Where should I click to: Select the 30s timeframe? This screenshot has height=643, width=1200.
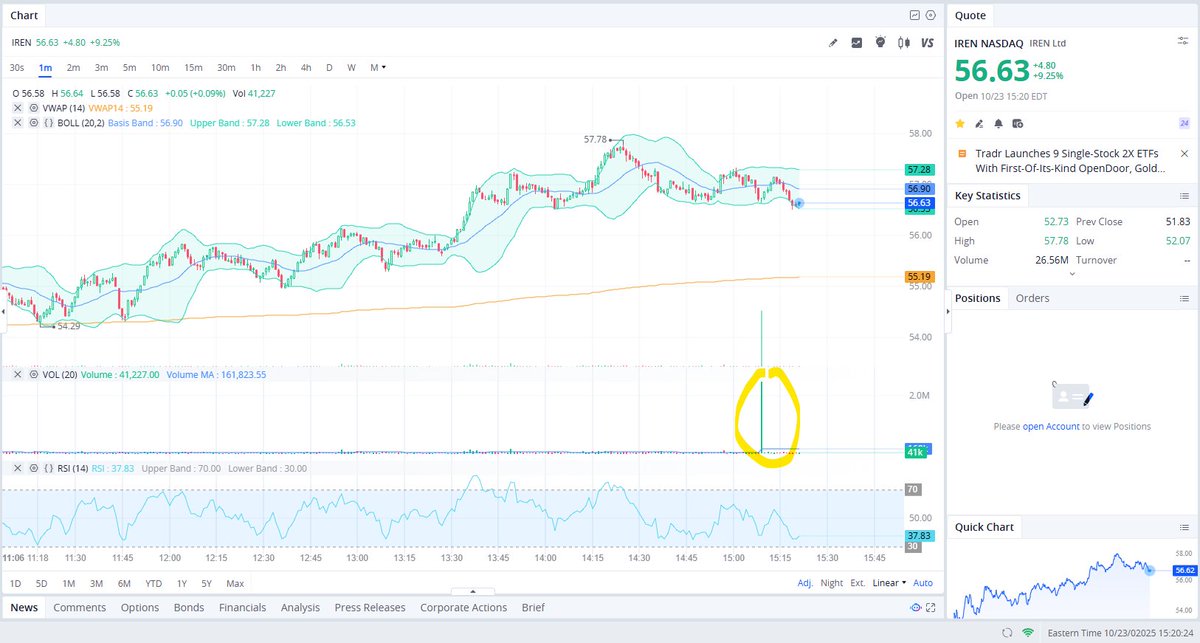click(x=17, y=67)
